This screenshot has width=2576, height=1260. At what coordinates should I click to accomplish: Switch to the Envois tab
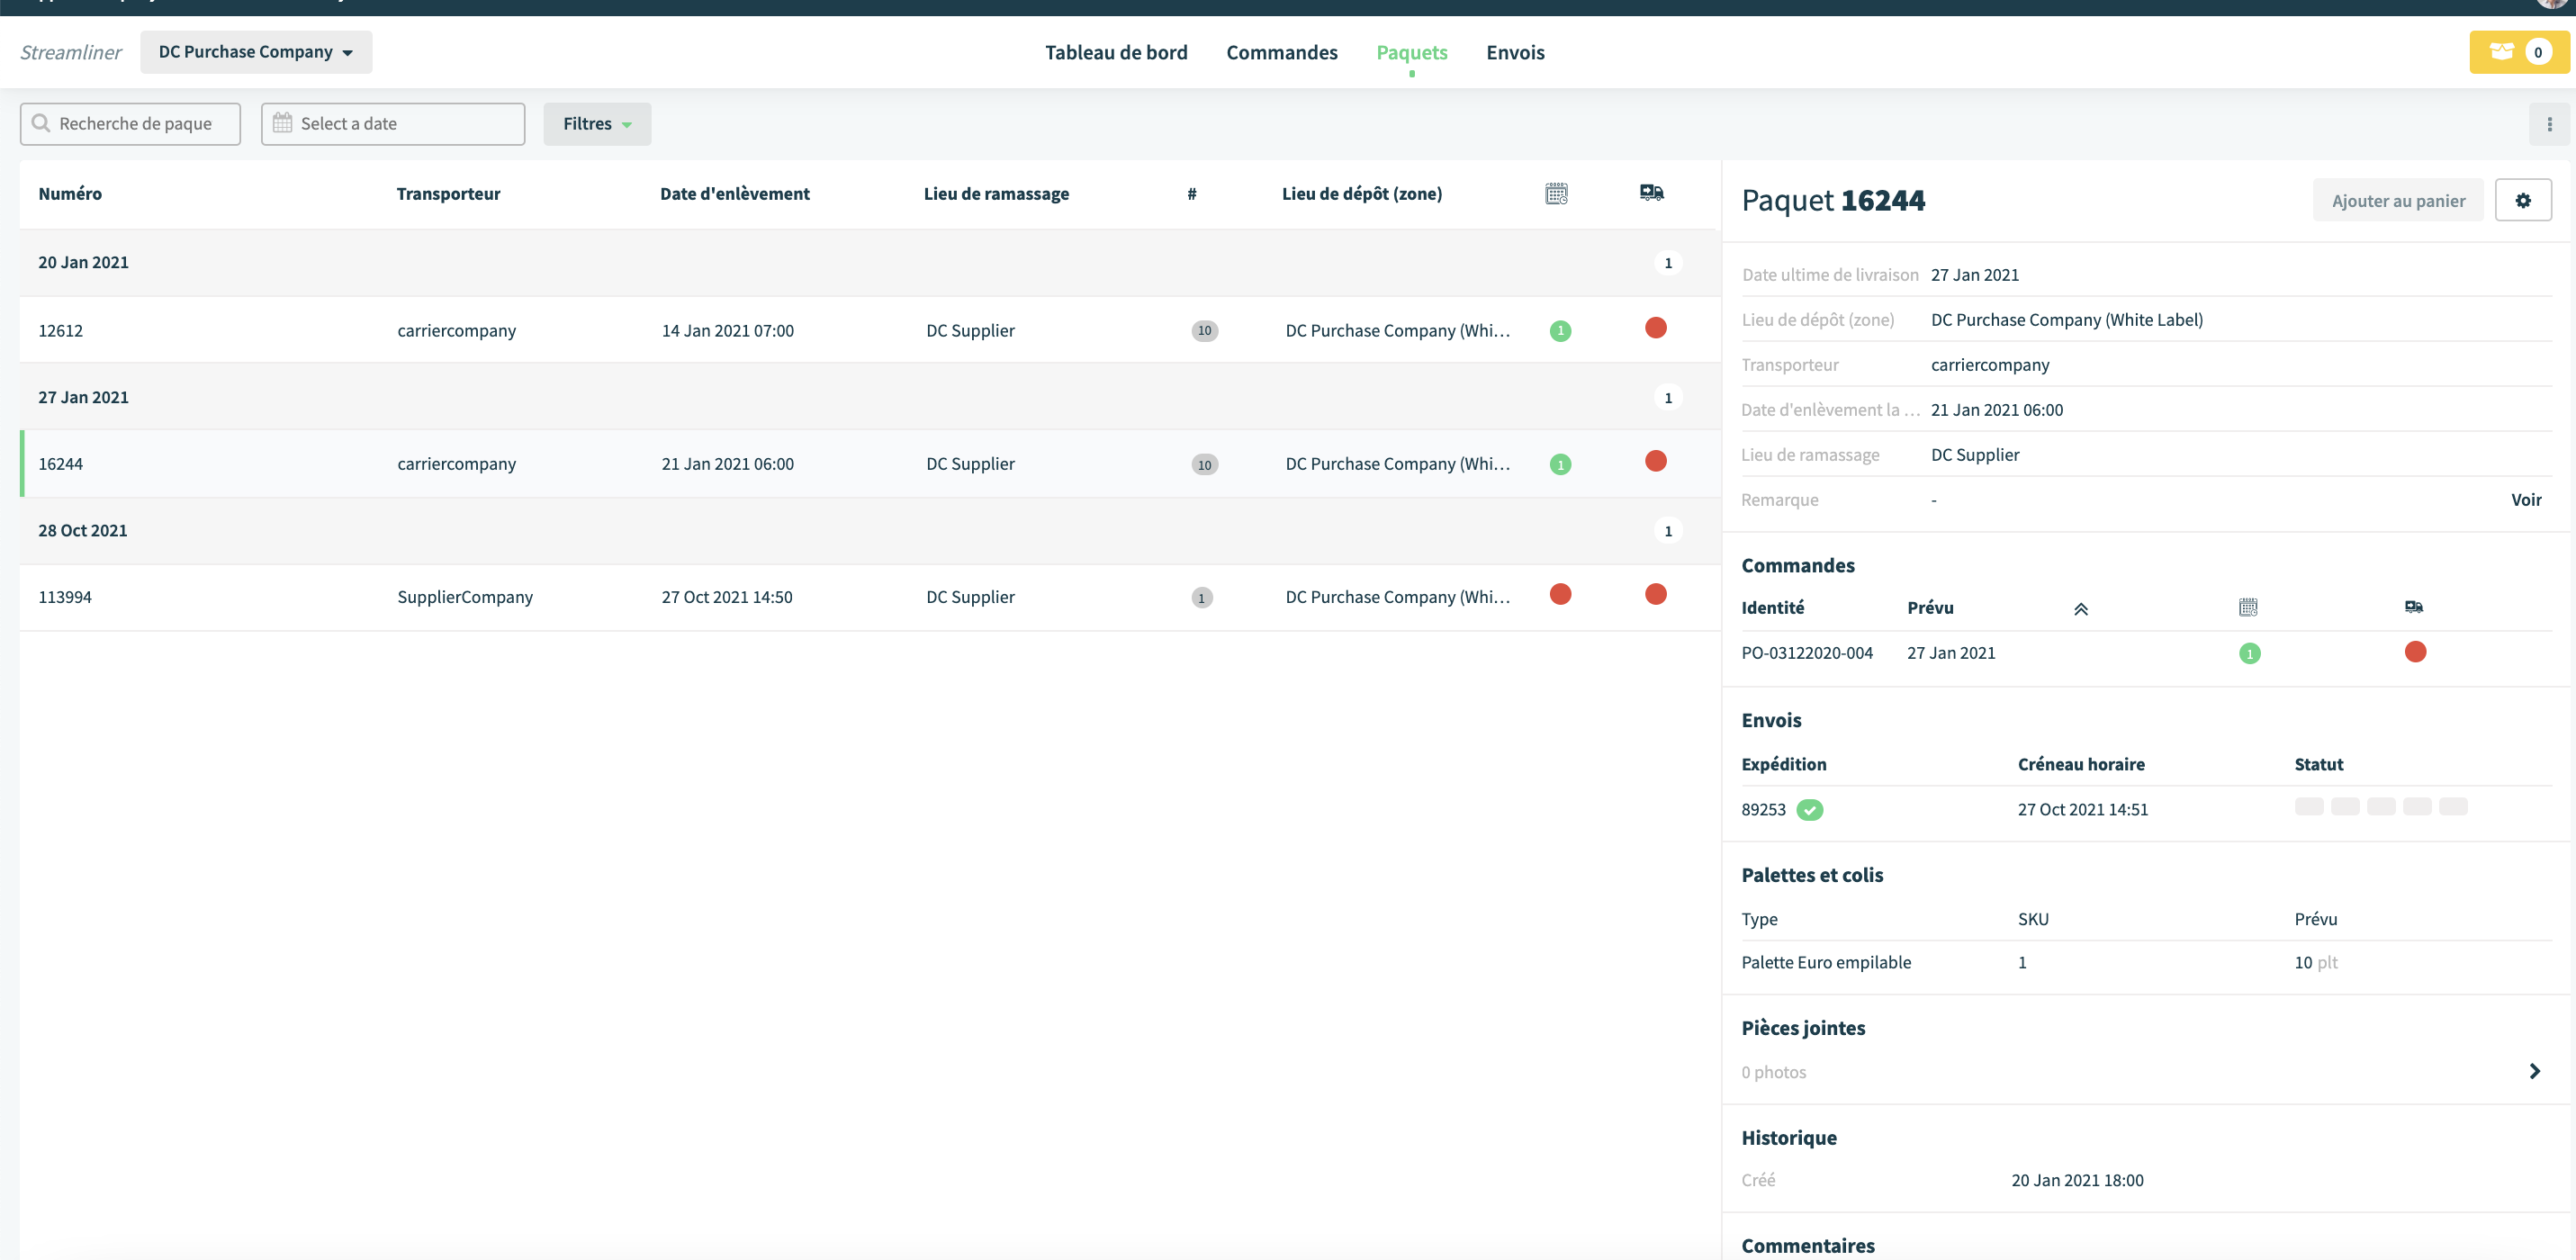pyautogui.click(x=1514, y=52)
